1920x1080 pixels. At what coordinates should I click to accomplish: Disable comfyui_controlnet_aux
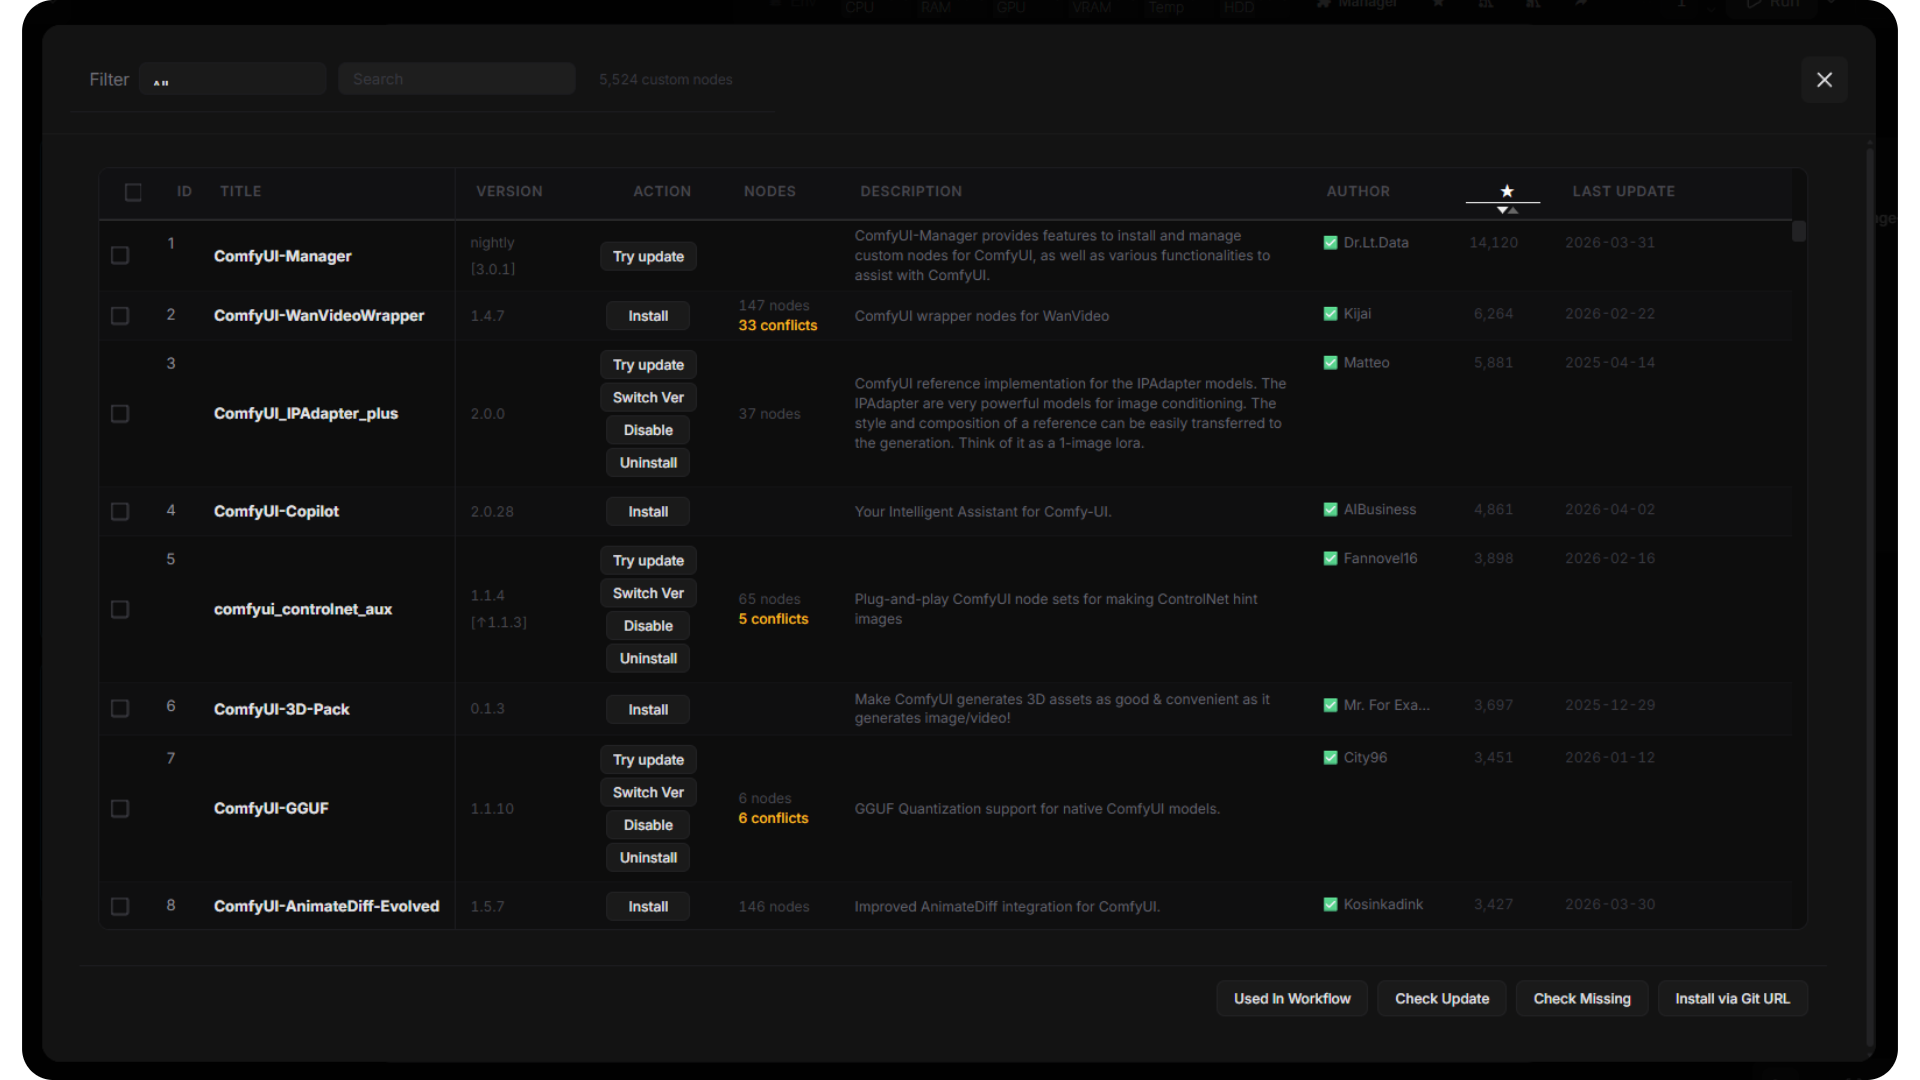(648, 626)
